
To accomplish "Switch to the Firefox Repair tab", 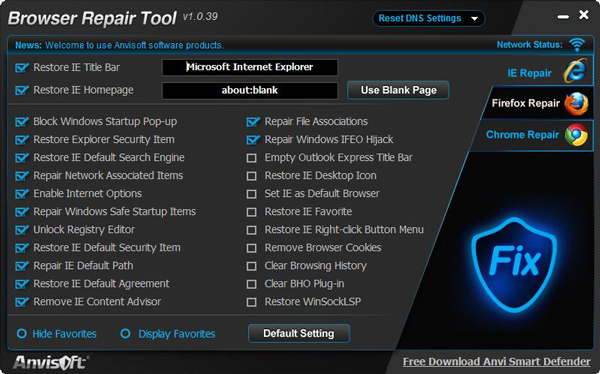I will tap(538, 103).
